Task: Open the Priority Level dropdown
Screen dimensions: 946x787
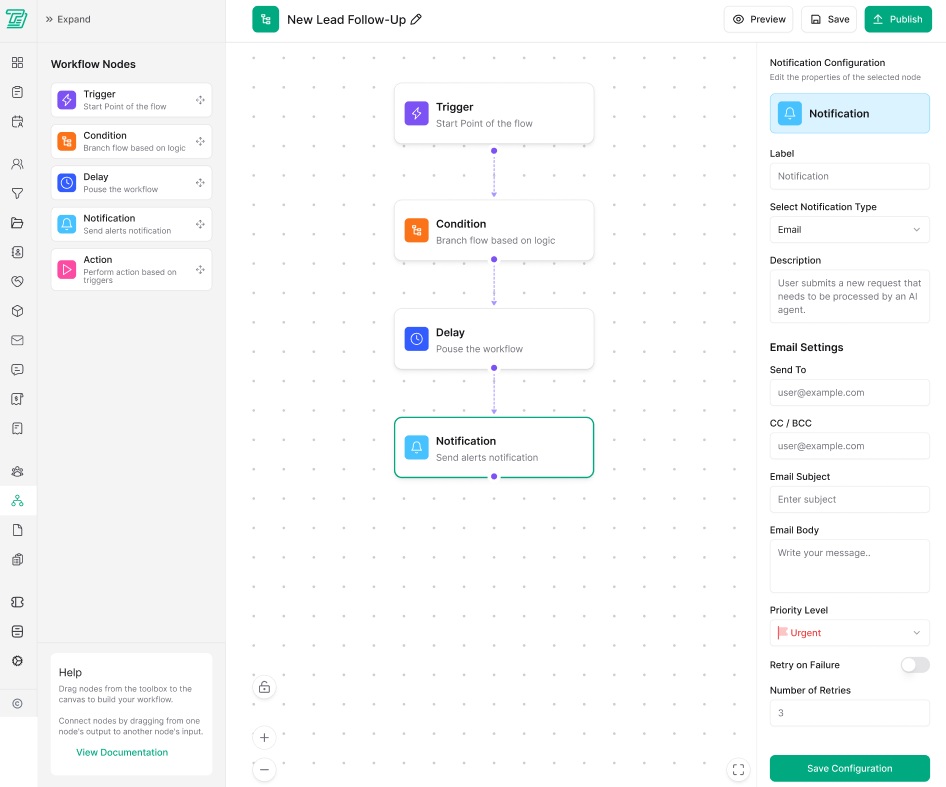Action: pos(849,633)
